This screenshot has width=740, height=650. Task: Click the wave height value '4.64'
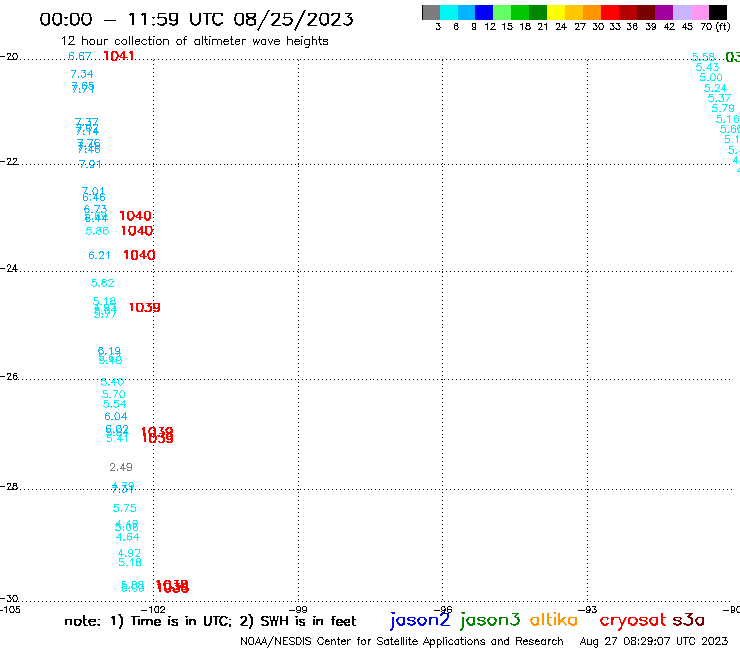tap(127, 537)
